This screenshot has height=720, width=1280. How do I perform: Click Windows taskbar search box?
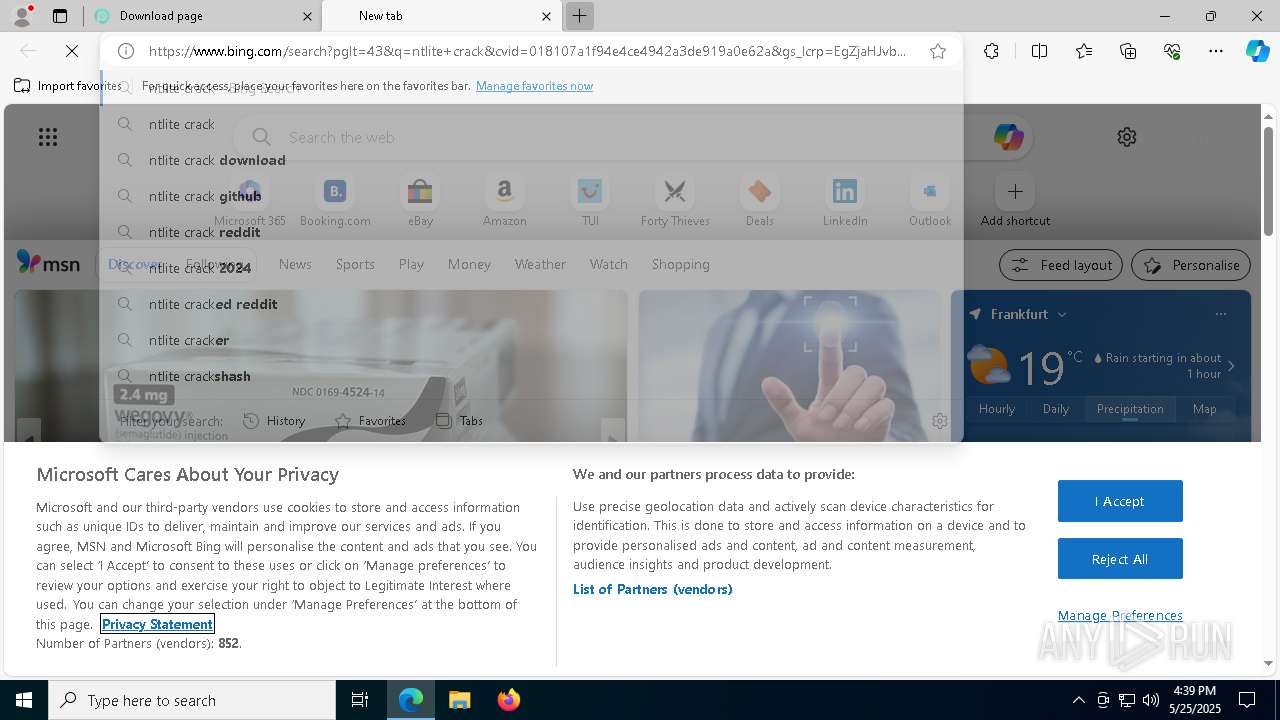tap(192, 700)
